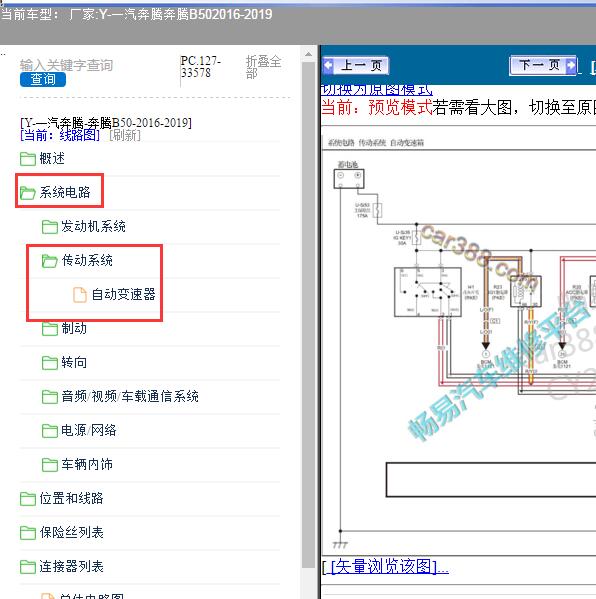Open the 电源/网络 folder icon
This screenshot has height=599, width=596.
(50, 431)
